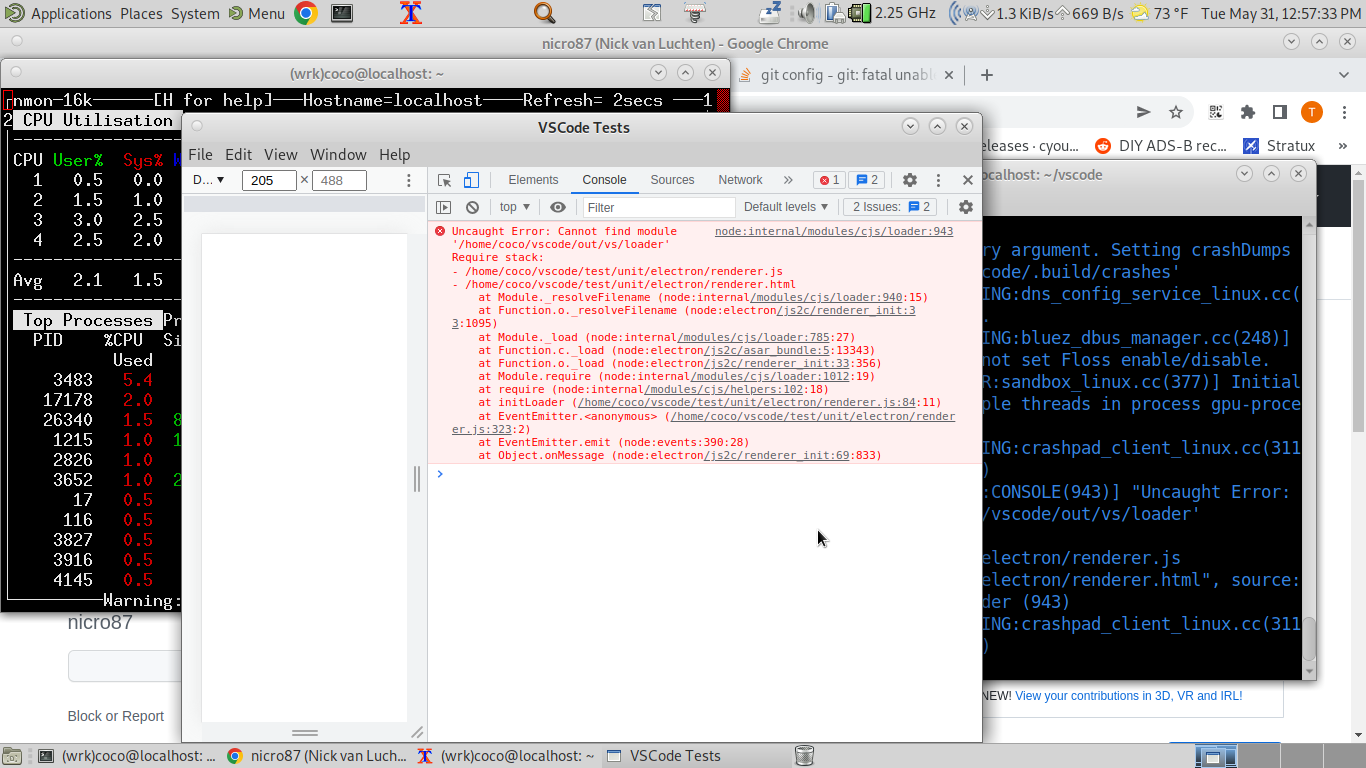Close the 'git config' Chrome tab
Screen dimensions: 1366x768
pos(949,75)
